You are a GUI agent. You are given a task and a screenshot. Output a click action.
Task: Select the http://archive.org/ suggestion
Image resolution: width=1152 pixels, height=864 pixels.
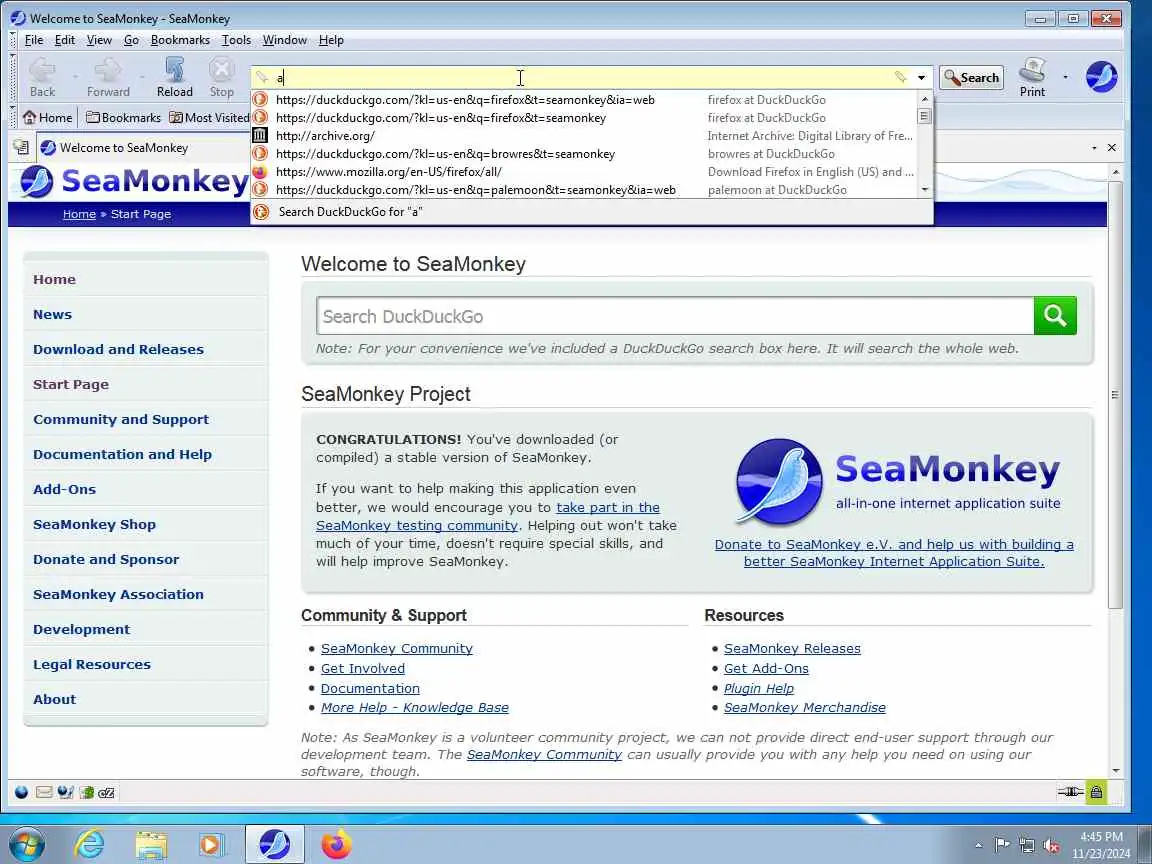click(x=584, y=136)
